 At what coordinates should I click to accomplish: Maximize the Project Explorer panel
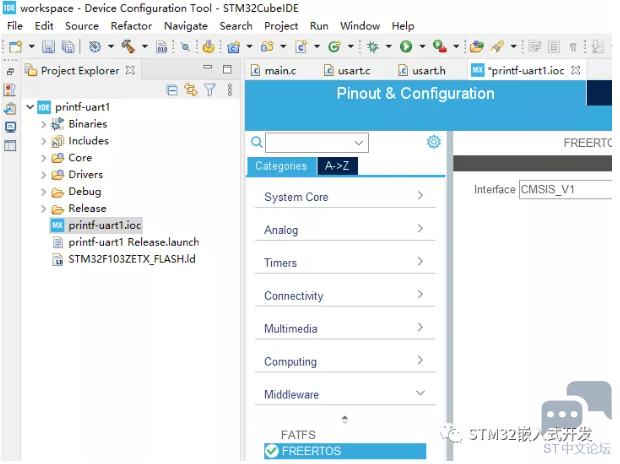point(227,69)
